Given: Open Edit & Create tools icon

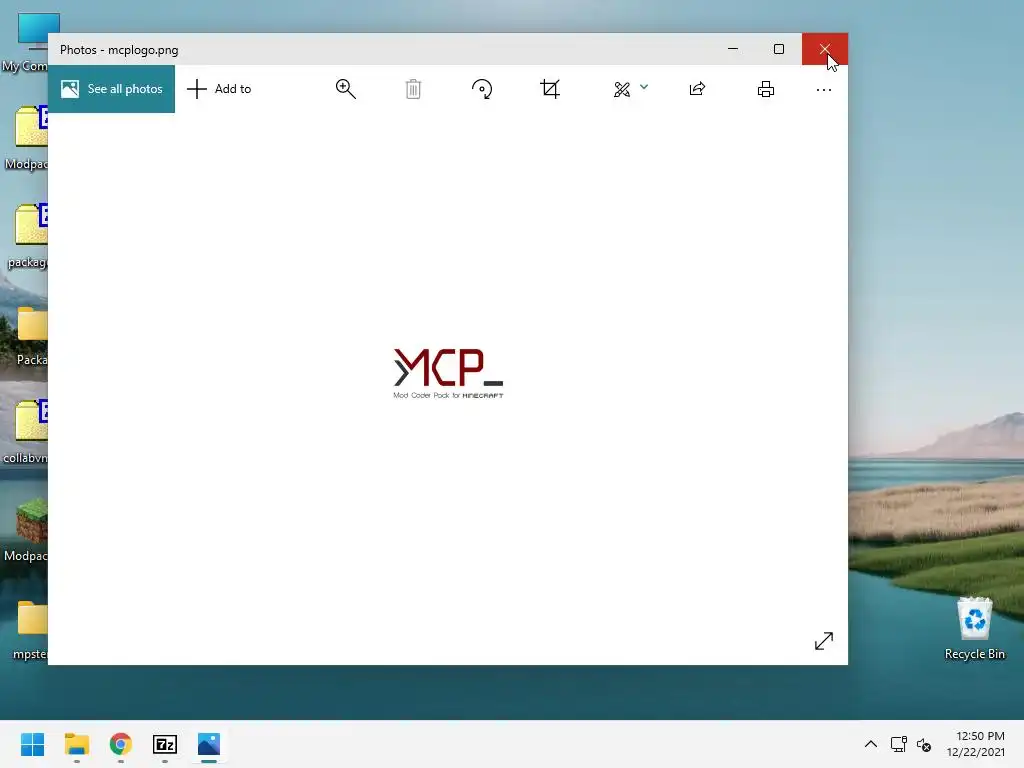Looking at the screenshot, I should pyautogui.click(x=622, y=89).
